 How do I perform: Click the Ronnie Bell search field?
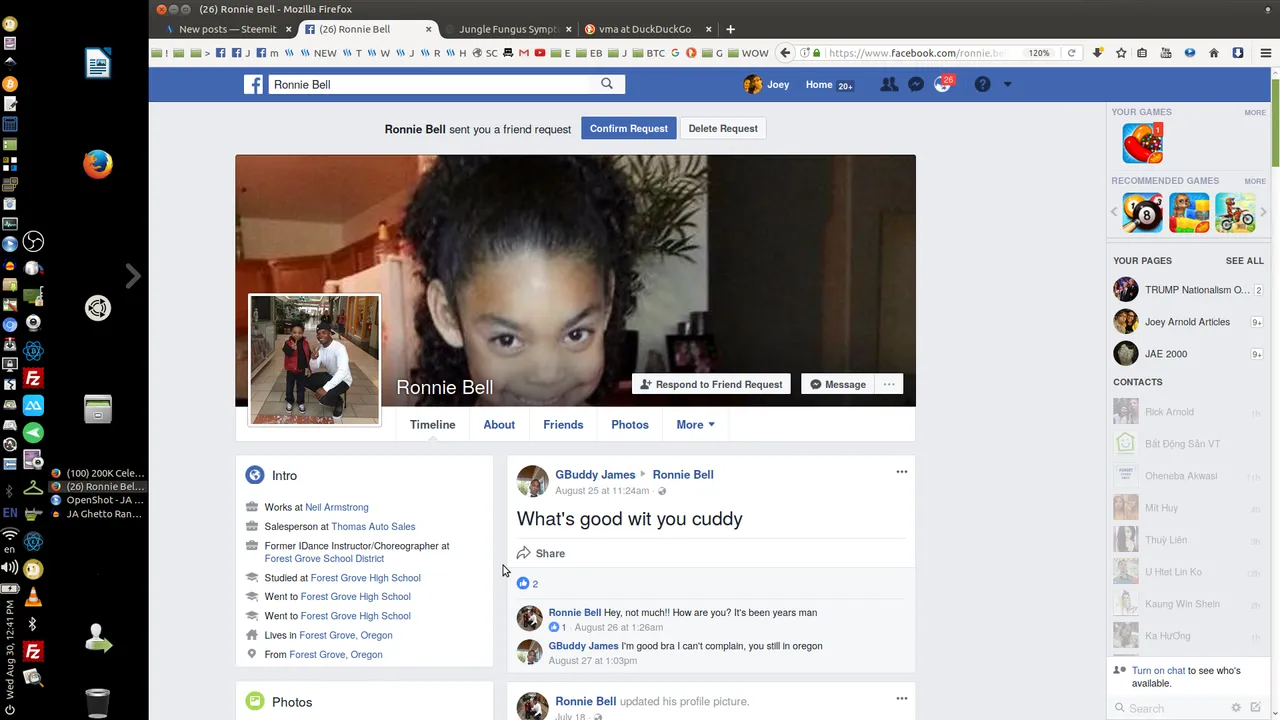tap(433, 85)
